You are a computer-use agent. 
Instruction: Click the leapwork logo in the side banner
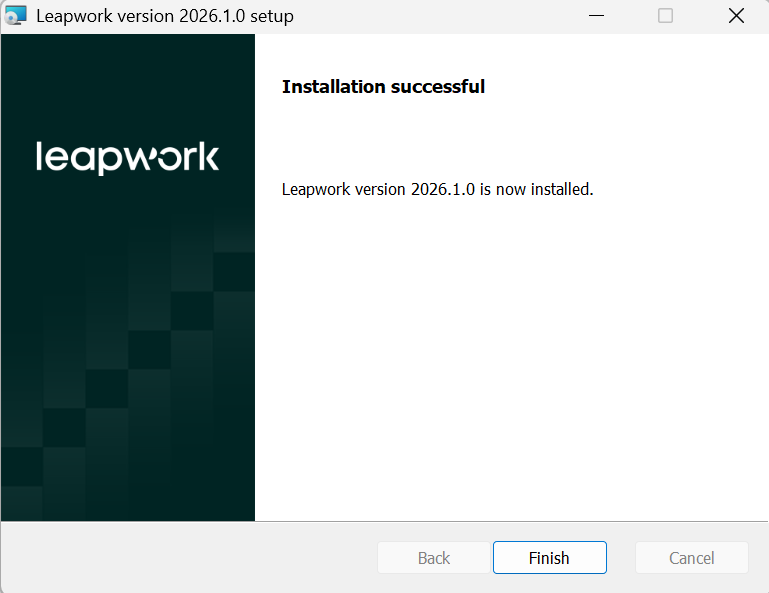[x=128, y=158]
